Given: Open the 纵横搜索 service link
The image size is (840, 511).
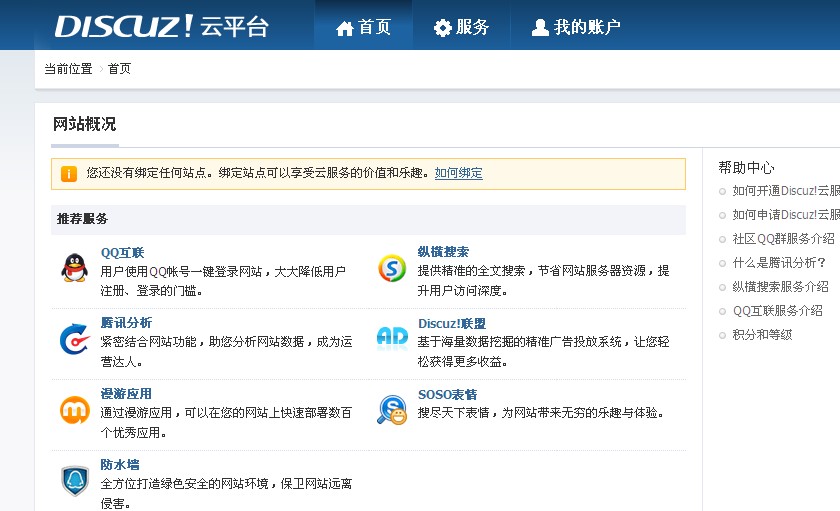Looking at the screenshot, I should tap(443, 252).
